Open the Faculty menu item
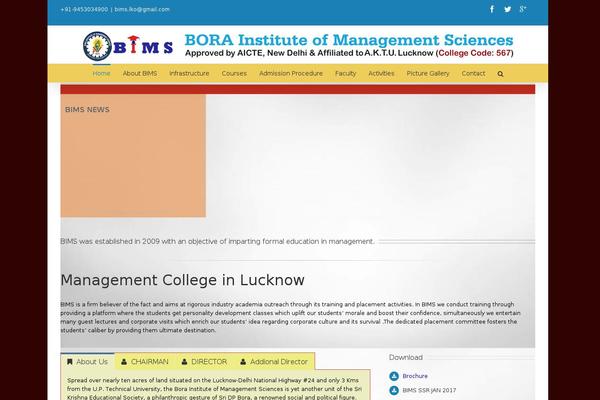Image resolution: width=600 pixels, height=400 pixels. tap(346, 73)
